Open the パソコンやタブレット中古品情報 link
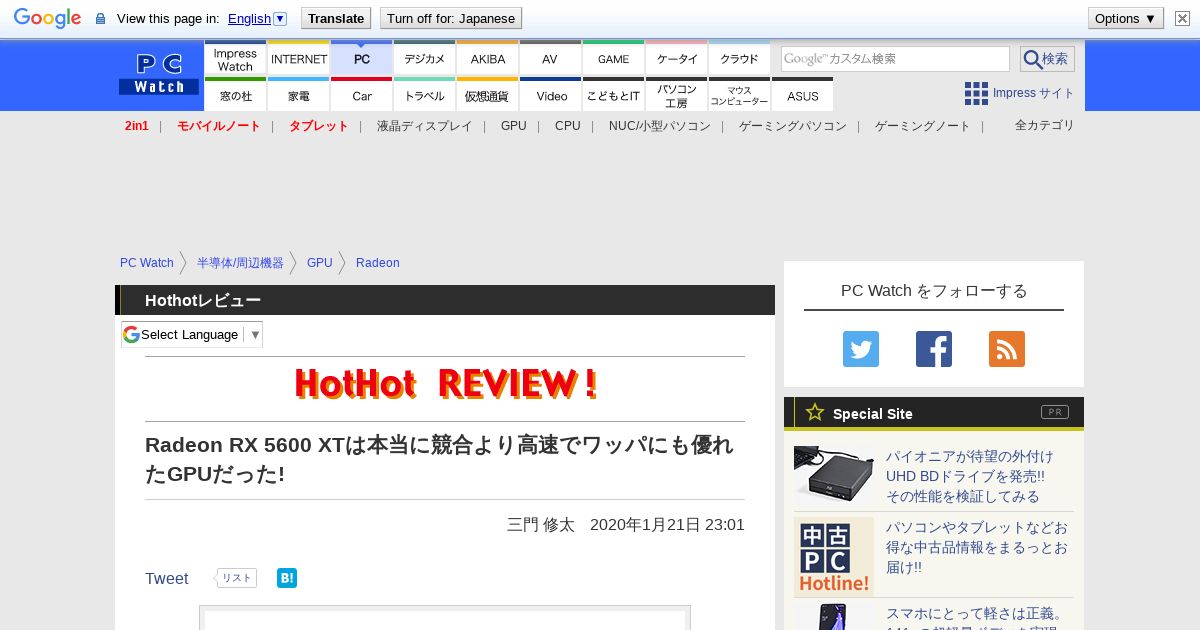Viewport: 1200px width, 630px height. [x=977, y=547]
